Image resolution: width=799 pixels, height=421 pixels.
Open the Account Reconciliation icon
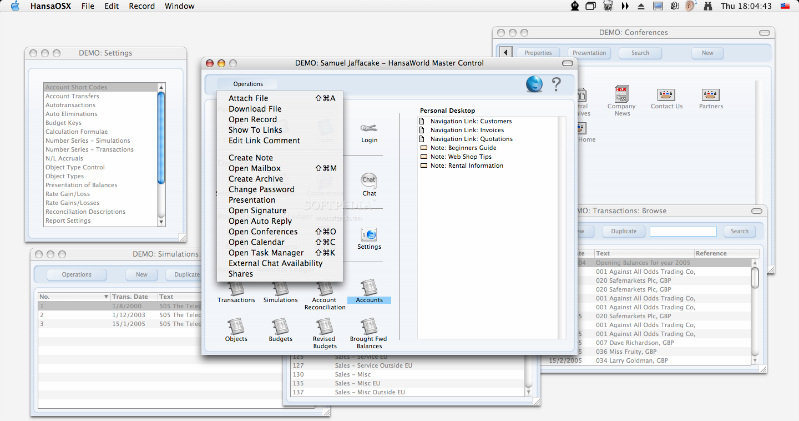(324, 288)
